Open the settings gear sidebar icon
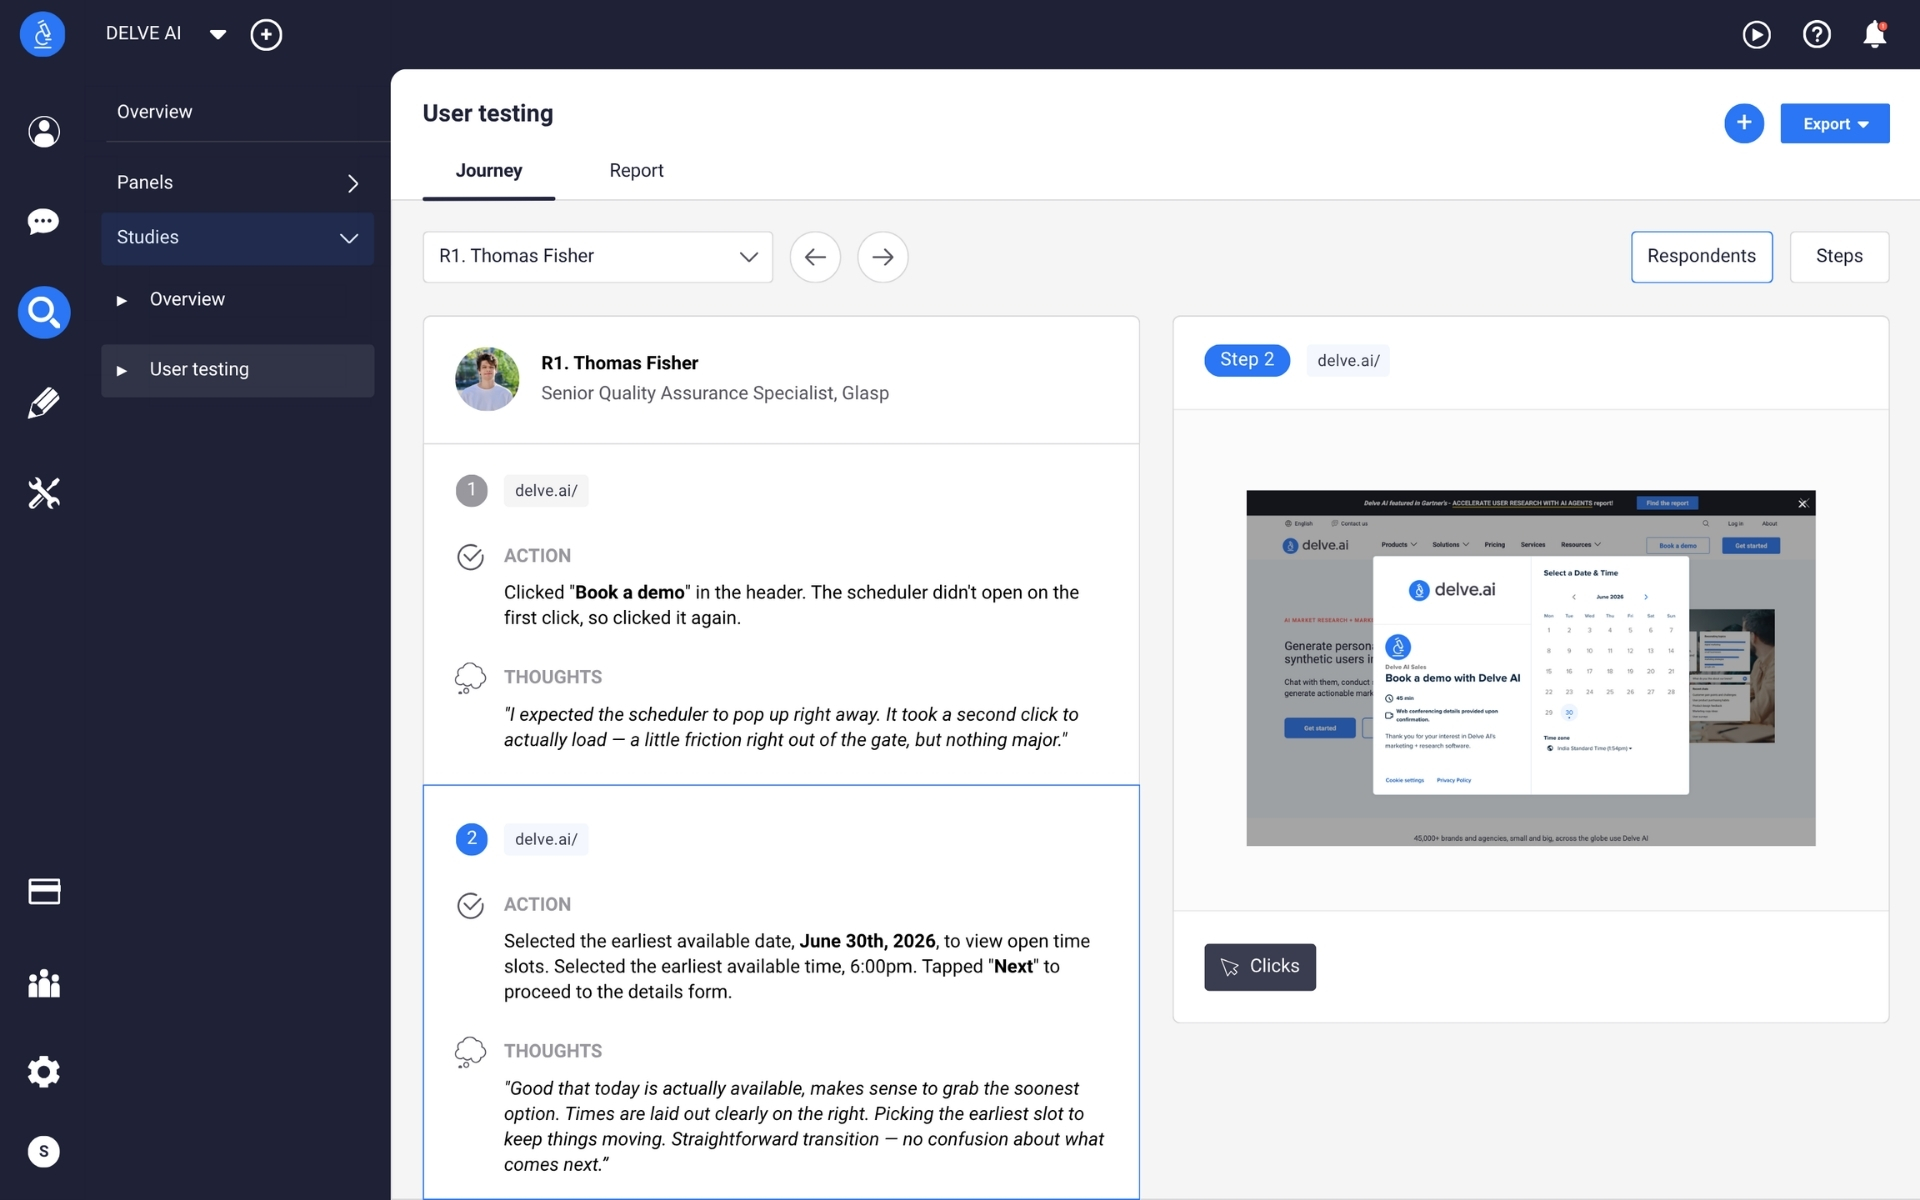 (x=43, y=1072)
